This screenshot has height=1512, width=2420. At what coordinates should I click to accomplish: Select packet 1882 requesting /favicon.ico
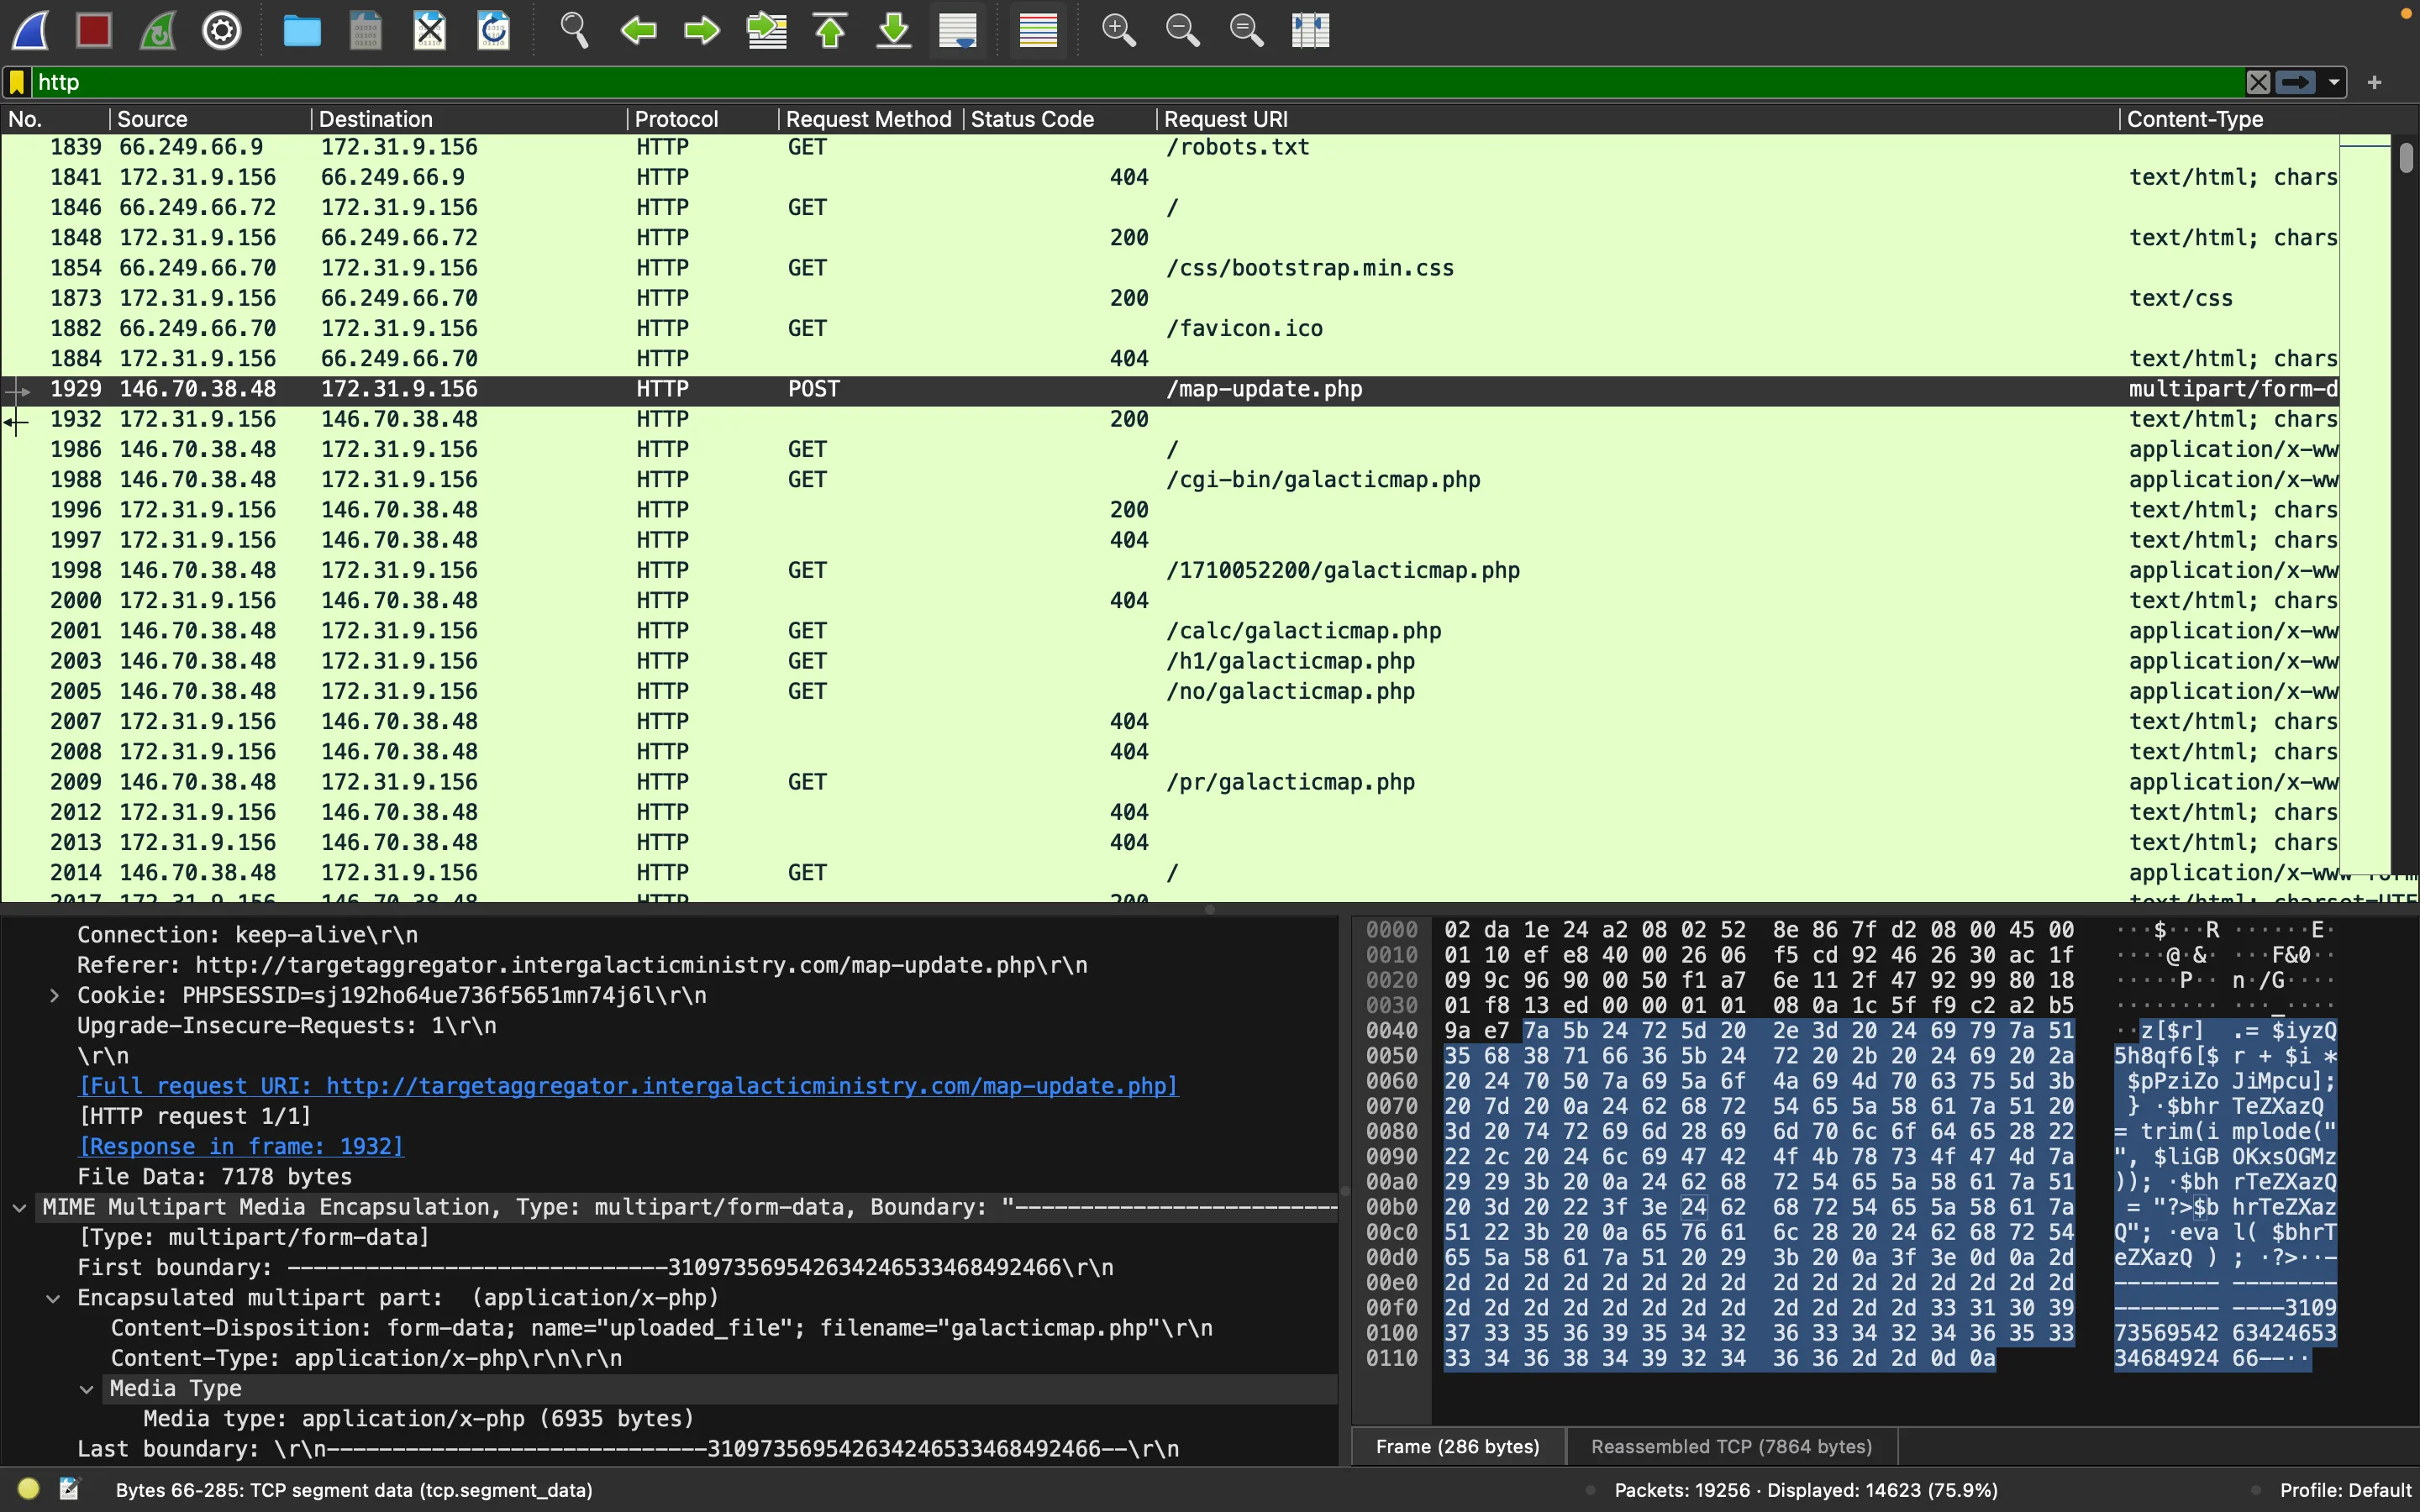pyautogui.click(x=1170, y=328)
